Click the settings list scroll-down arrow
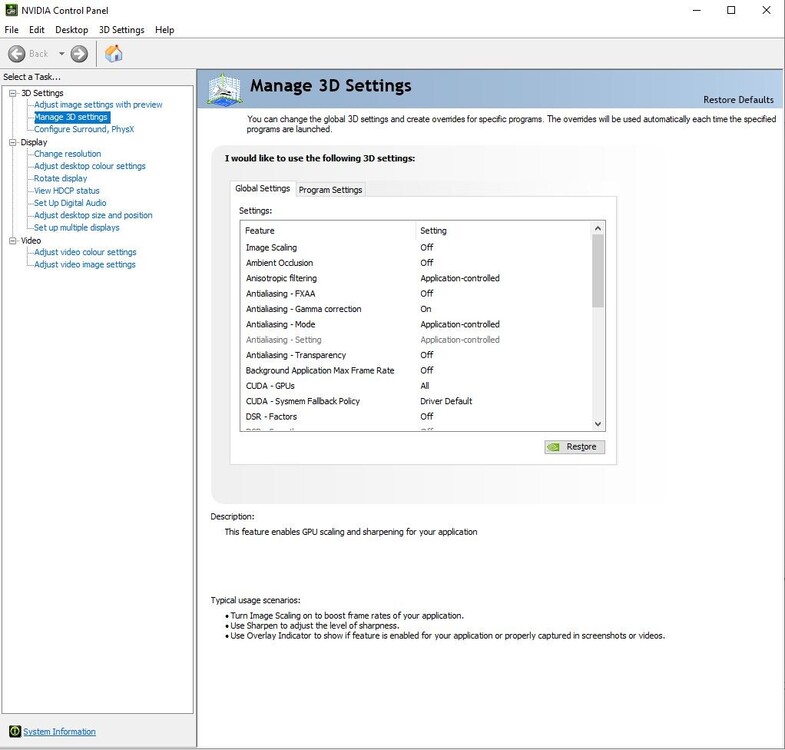 [x=598, y=424]
